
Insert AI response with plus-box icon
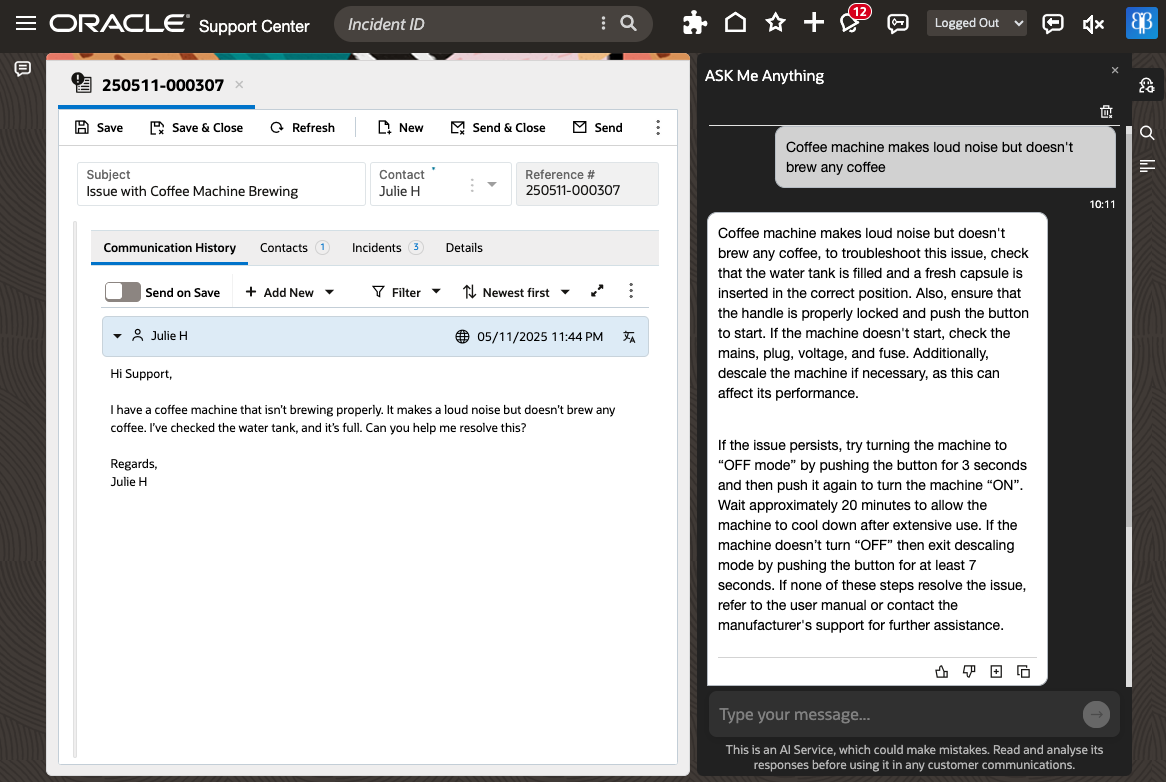point(996,671)
